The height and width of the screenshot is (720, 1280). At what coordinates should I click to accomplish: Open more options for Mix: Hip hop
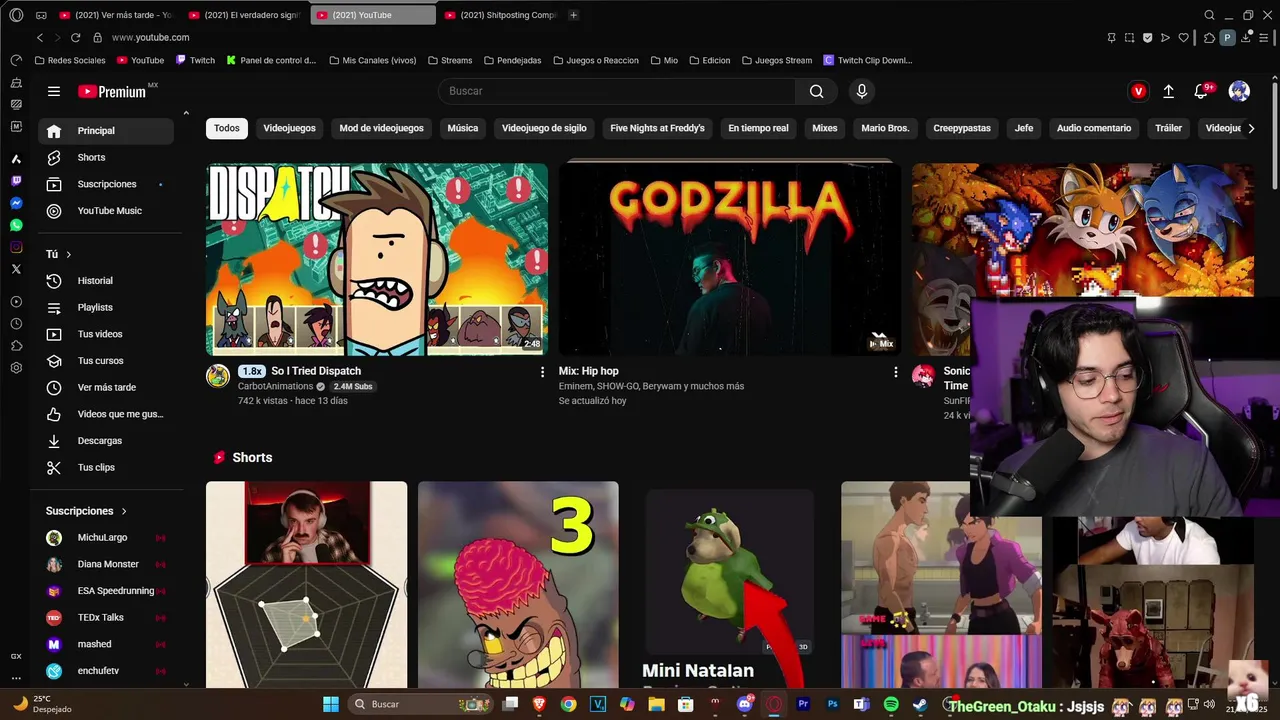coord(896,372)
